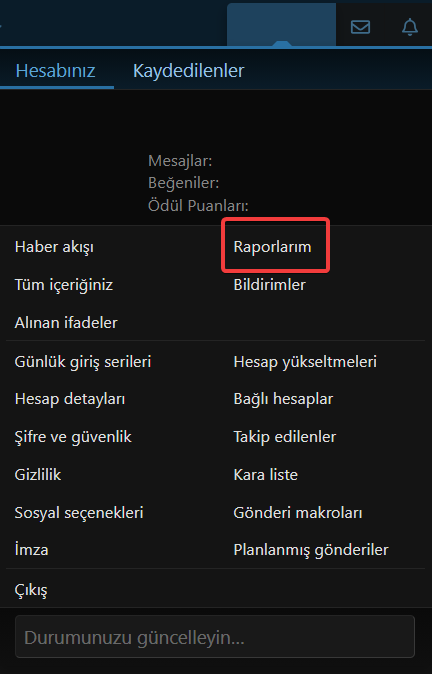
Task: View Planlanmış gönderiler
Action: coord(311,550)
